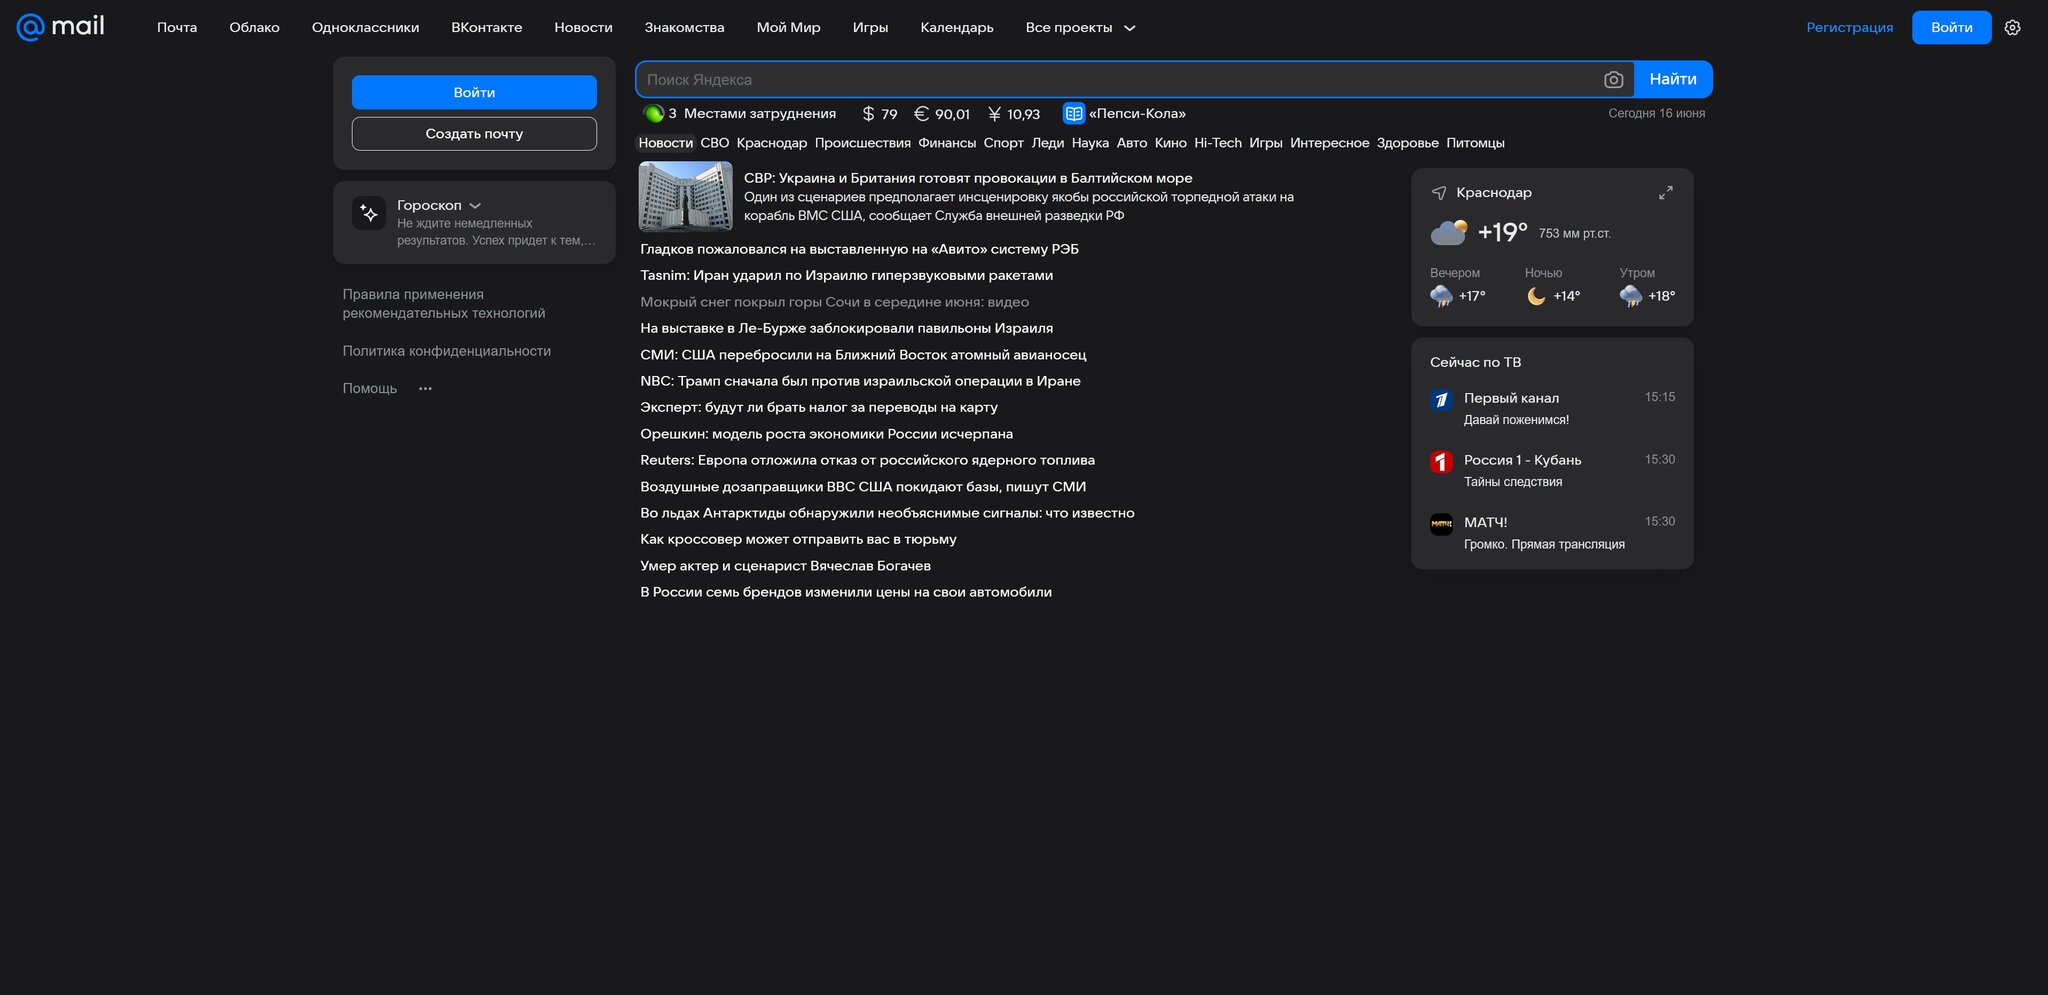Expand the weather widget with arrows icon
Screen dimensions: 2048x995
1665,193
